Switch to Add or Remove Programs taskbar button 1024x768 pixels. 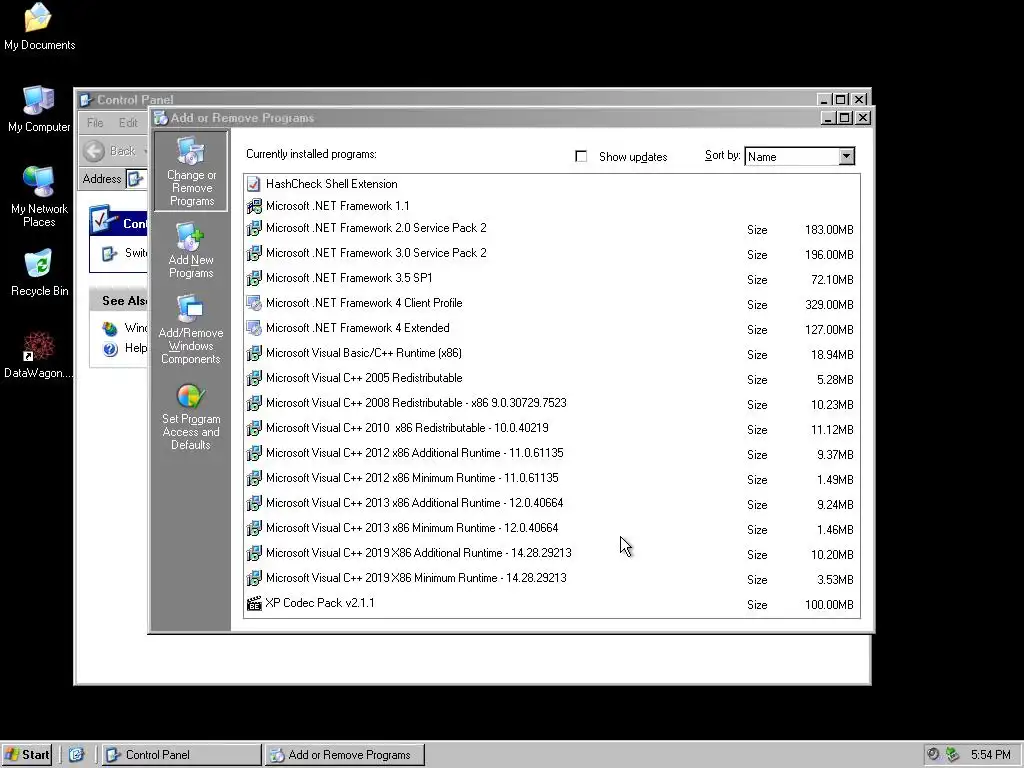345,754
